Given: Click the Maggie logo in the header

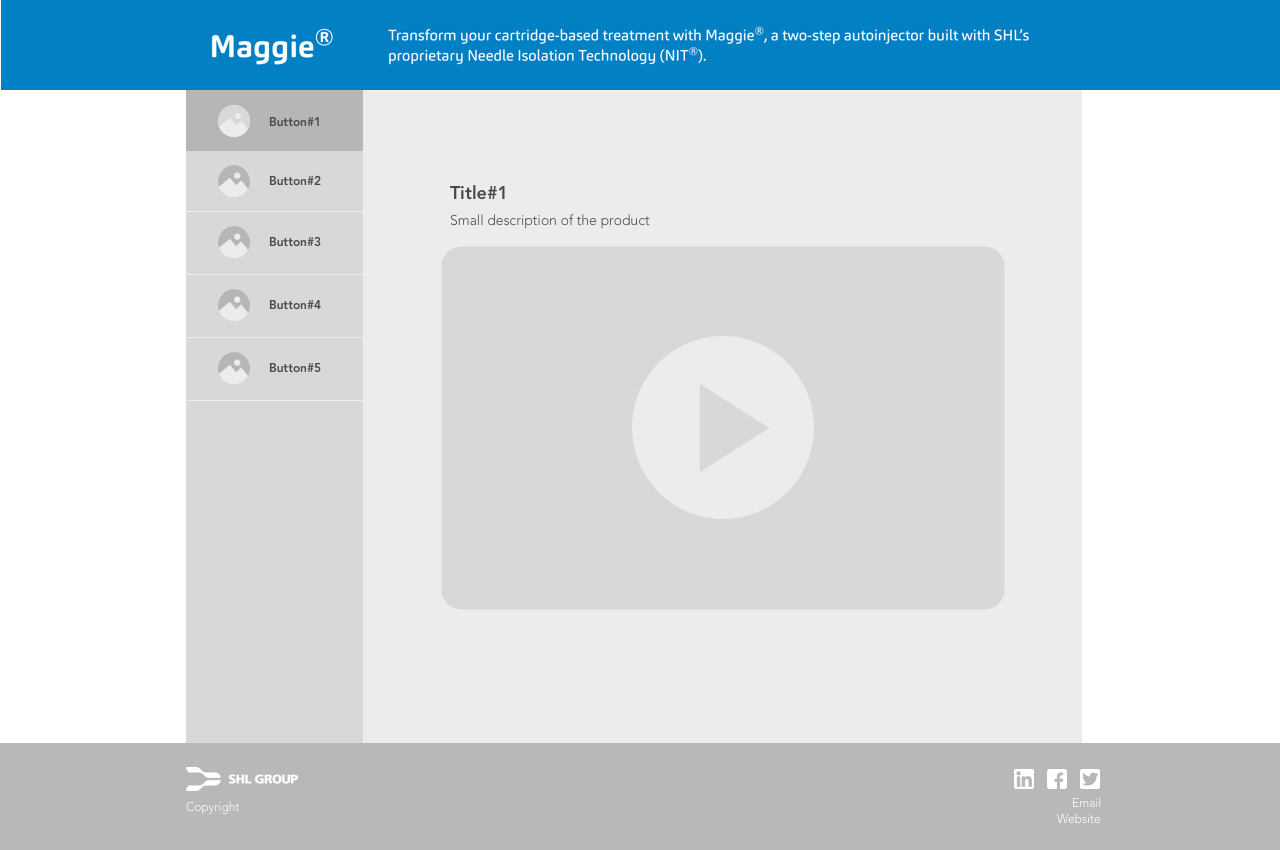Looking at the screenshot, I should (271, 46).
